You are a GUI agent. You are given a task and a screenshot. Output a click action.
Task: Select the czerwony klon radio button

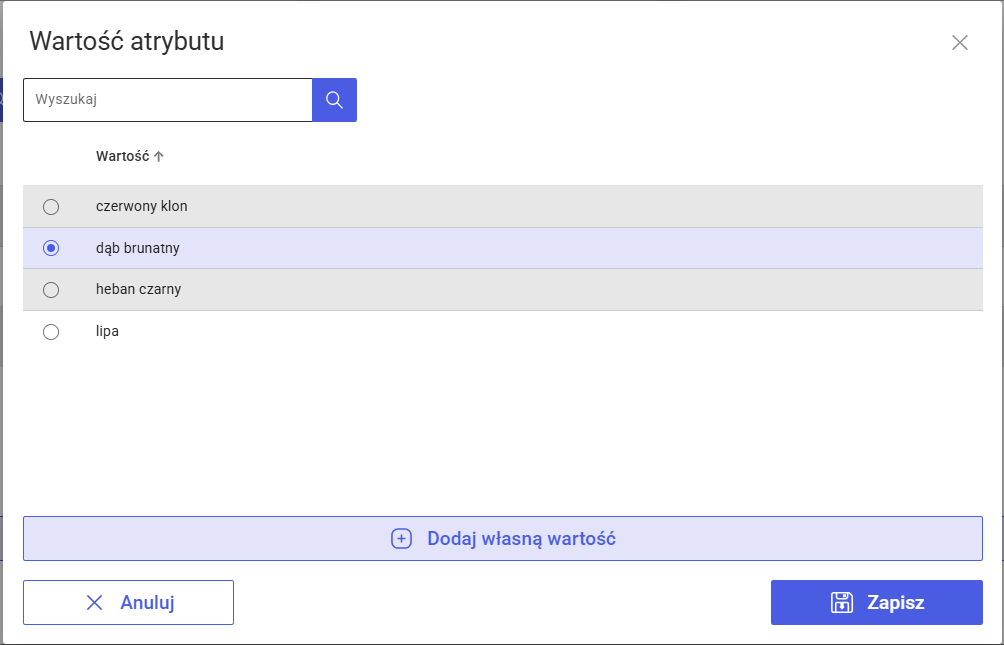click(x=51, y=207)
